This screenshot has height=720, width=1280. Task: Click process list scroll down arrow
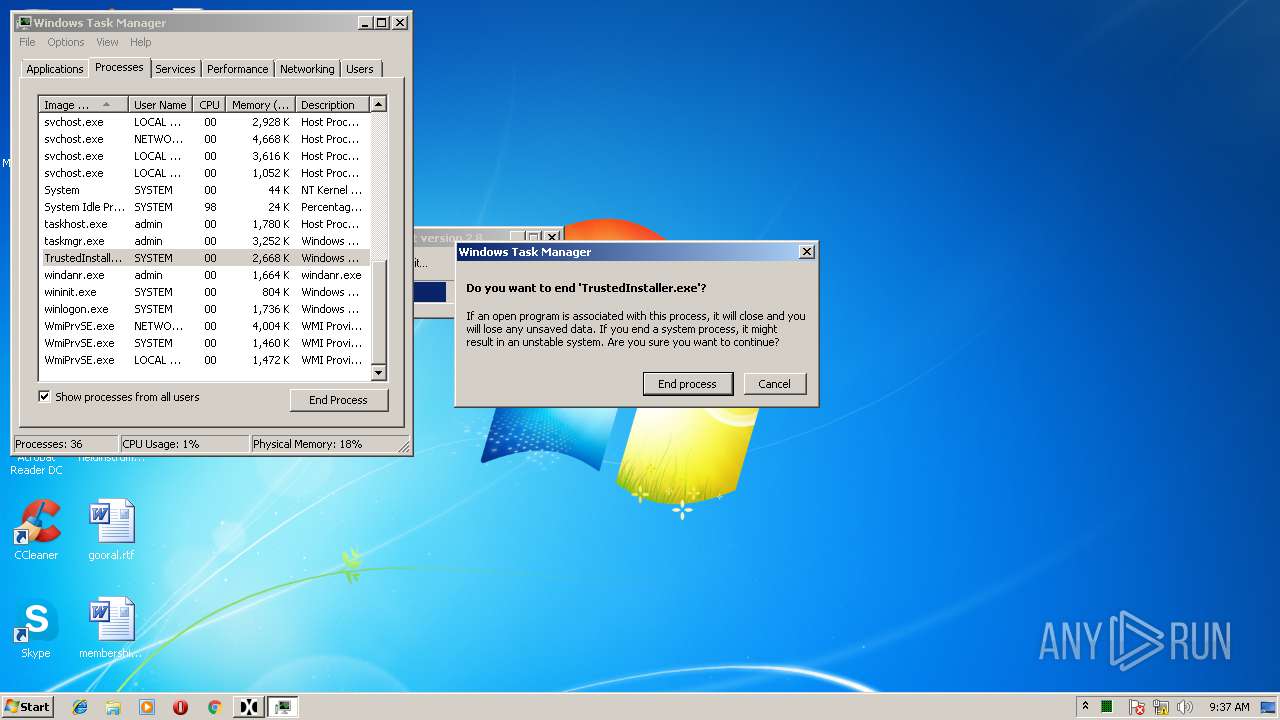pos(378,373)
